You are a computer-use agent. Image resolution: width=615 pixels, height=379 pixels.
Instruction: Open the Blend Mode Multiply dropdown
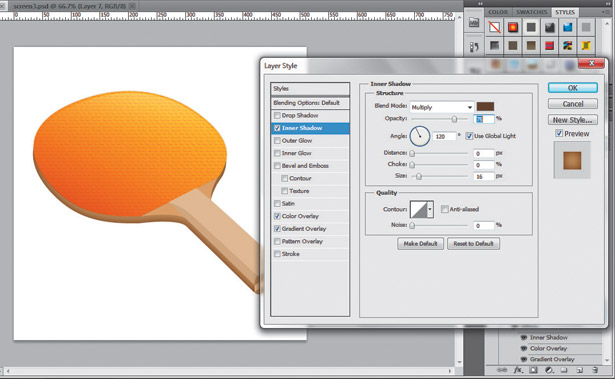point(441,107)
